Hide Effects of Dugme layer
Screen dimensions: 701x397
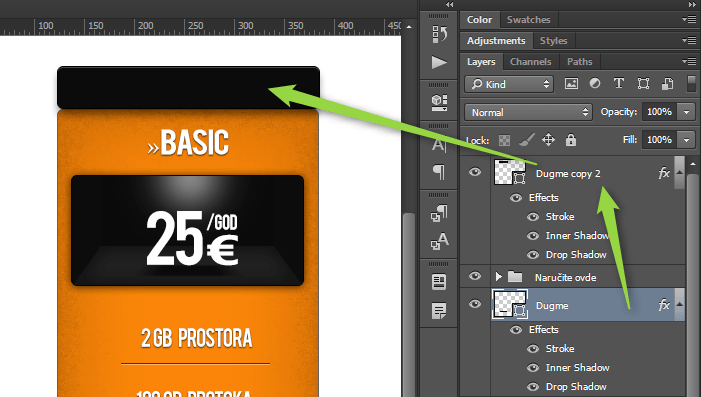pos(515,330)
